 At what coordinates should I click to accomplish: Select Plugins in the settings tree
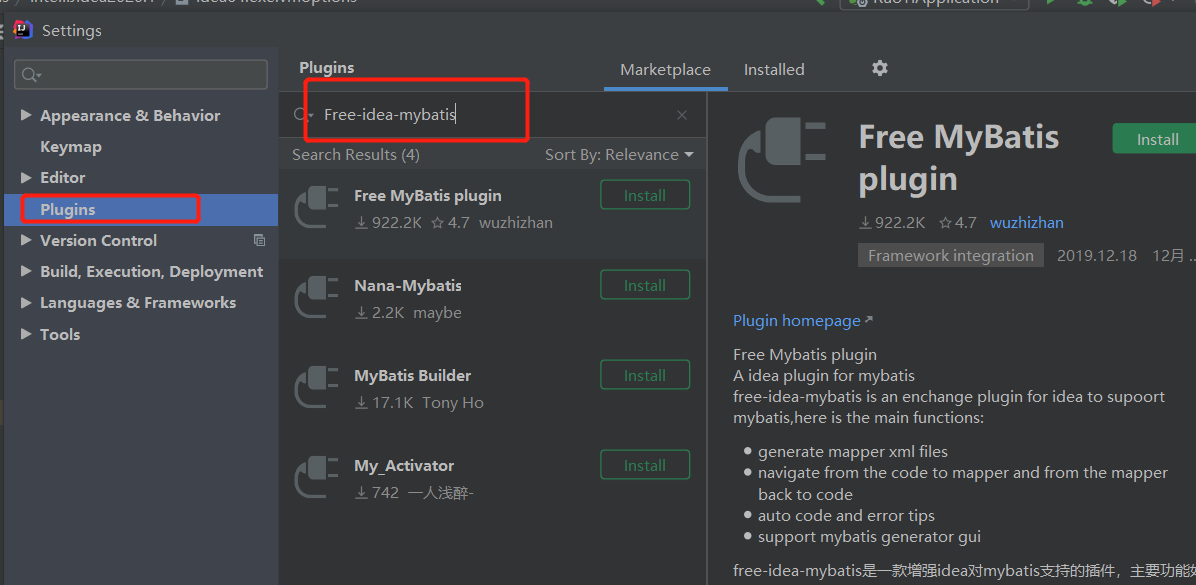pos(141,209)
